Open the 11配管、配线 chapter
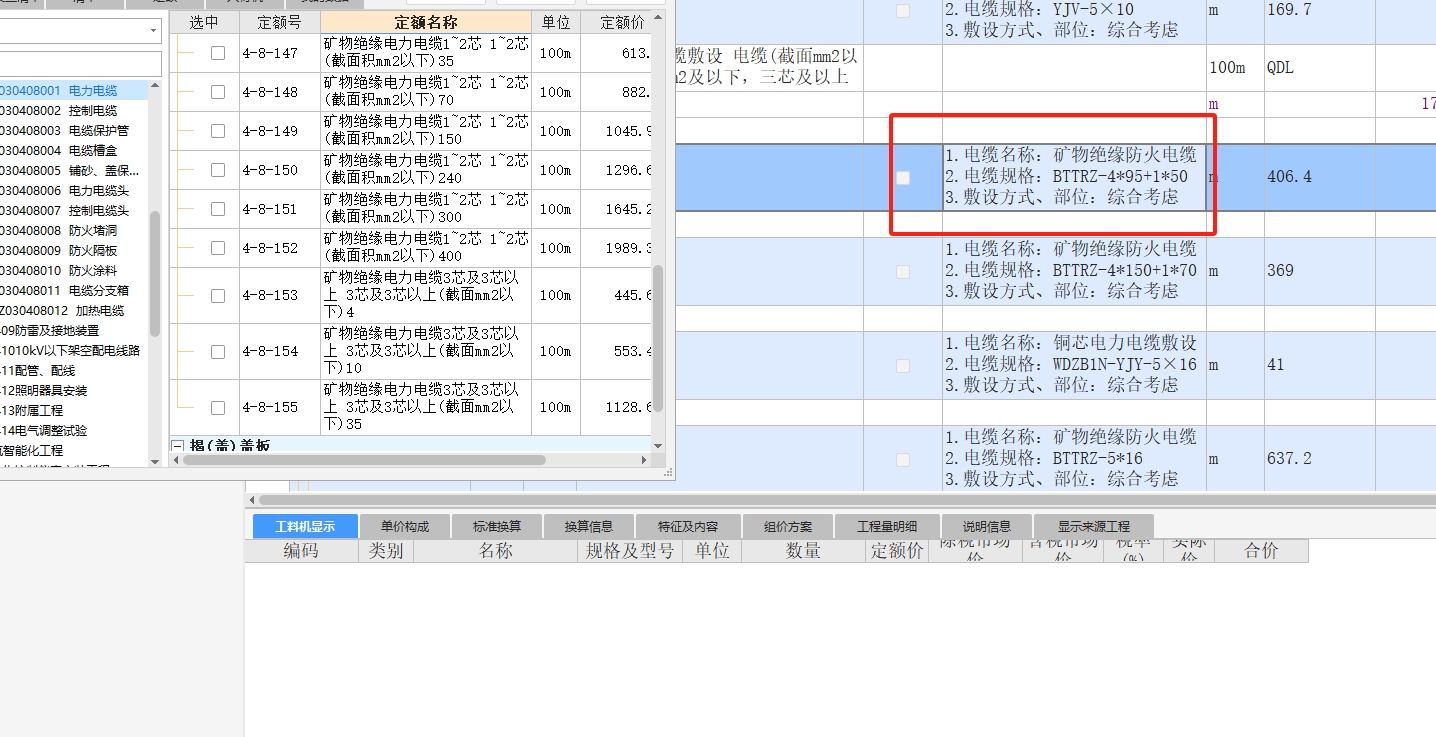This screenshot has width=1436, height=737. tap(38, 371)
